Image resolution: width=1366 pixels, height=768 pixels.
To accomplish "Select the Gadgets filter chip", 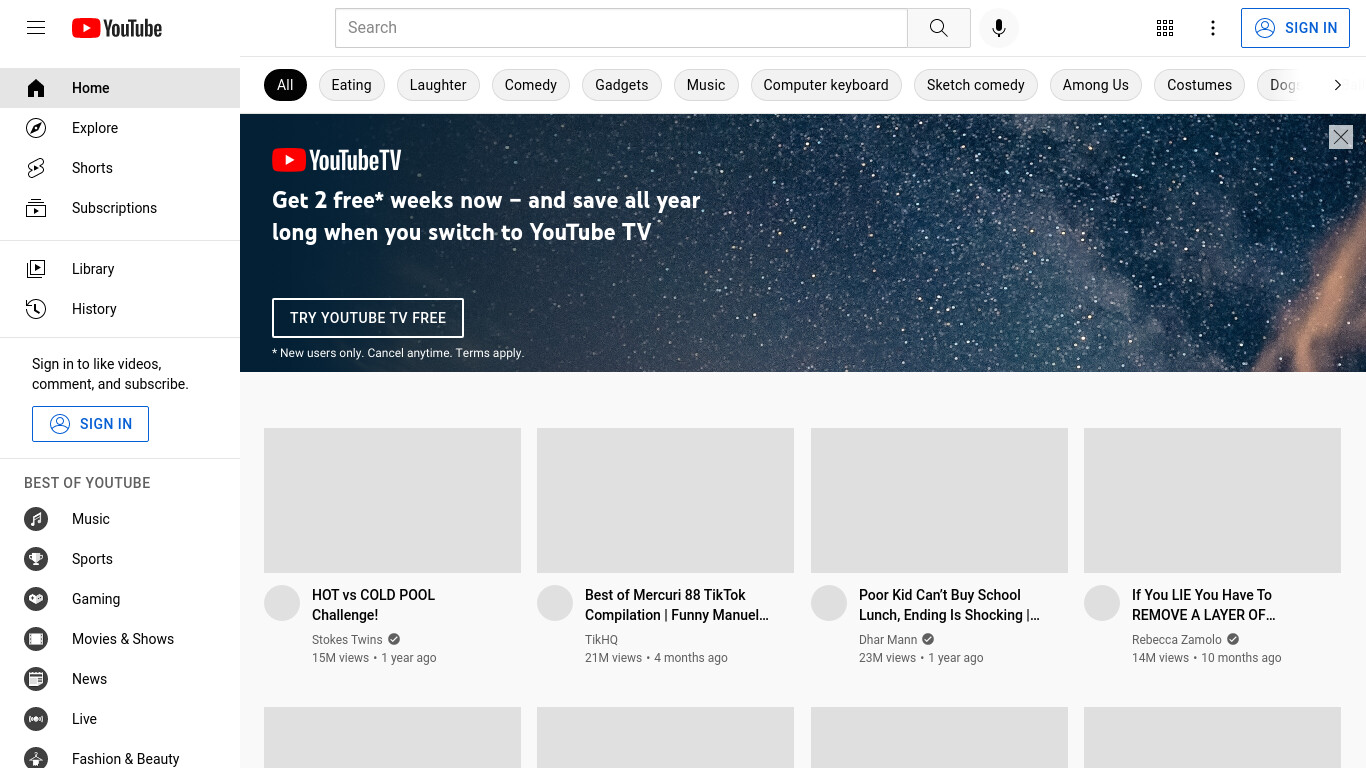I will pyautogui.click(x=622, y=85).
